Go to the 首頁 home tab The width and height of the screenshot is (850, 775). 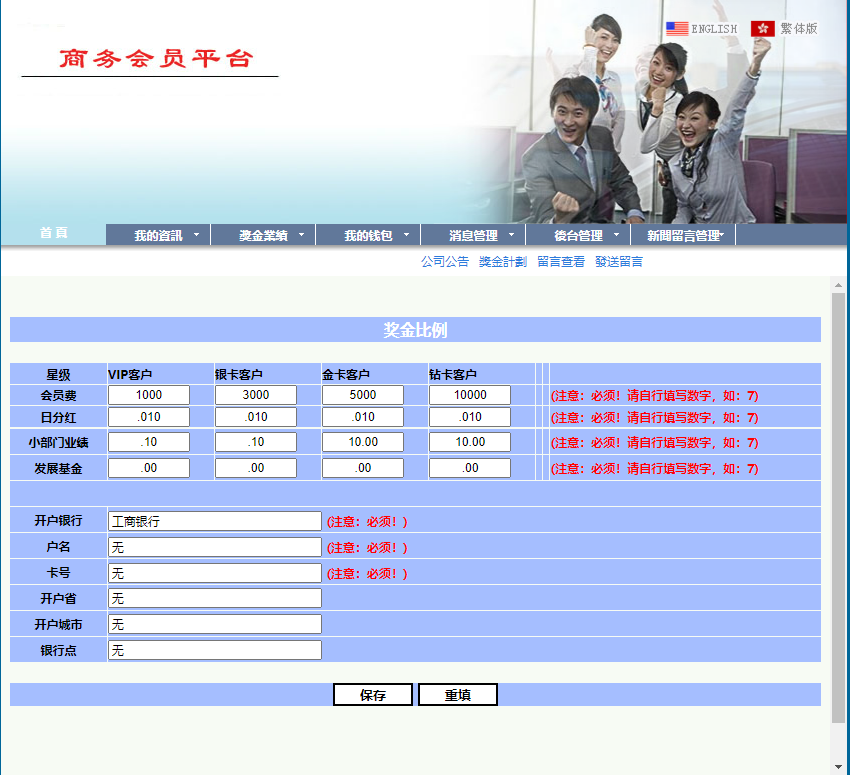tap(54, 233)
